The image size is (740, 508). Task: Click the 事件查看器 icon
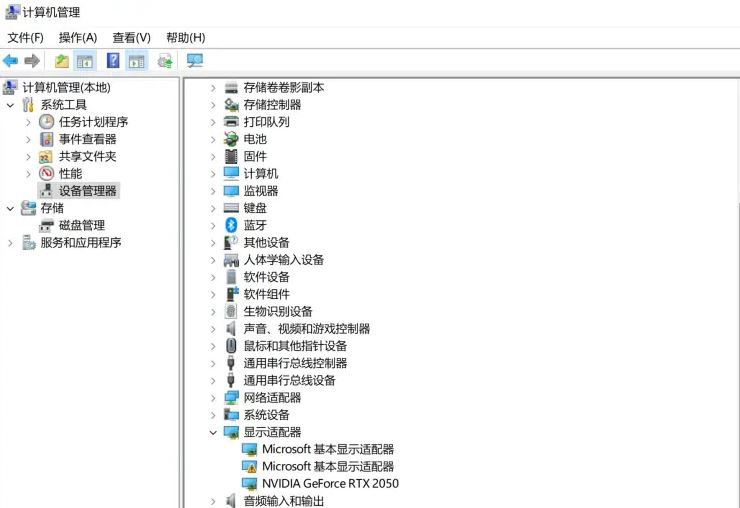pos(46,139)
